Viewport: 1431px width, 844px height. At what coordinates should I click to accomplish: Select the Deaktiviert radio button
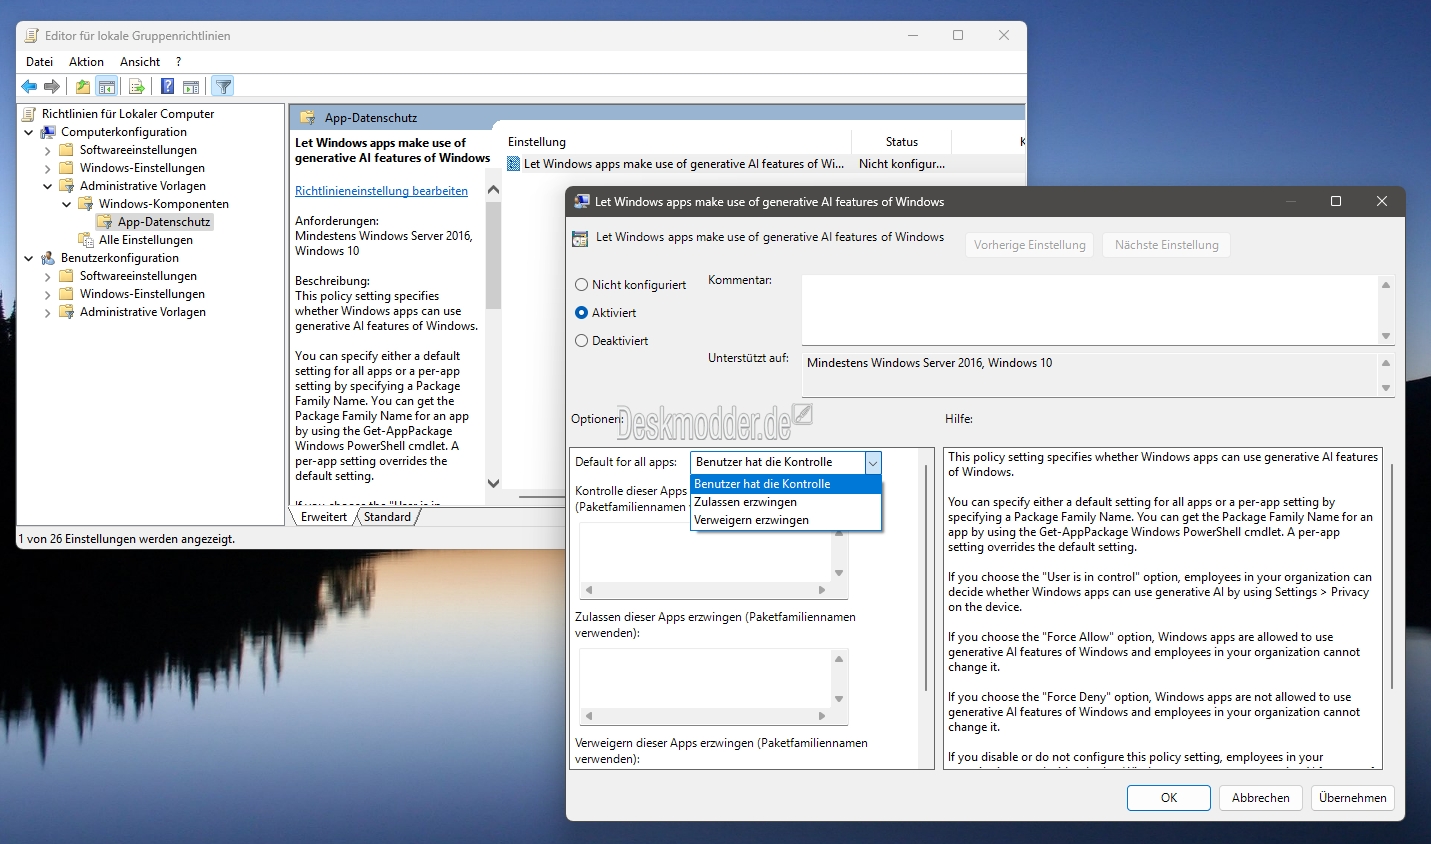point(581,341)
